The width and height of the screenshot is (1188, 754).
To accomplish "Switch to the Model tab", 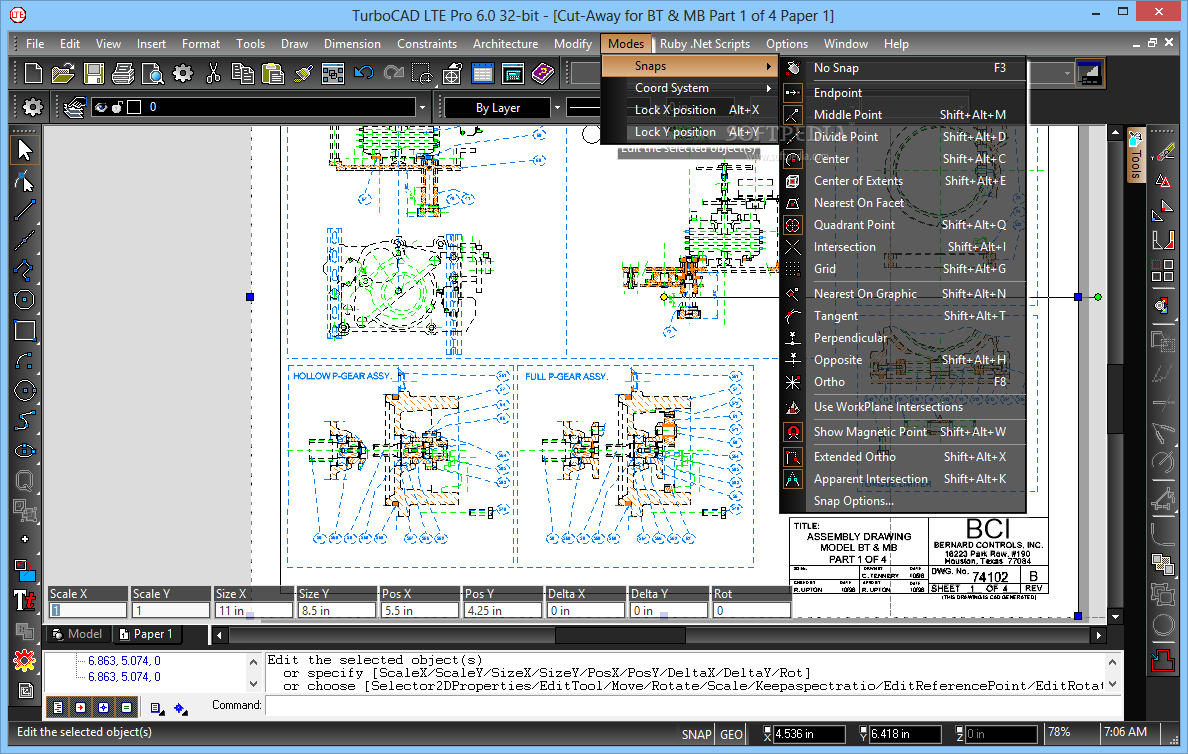I will tap(77, 634).
